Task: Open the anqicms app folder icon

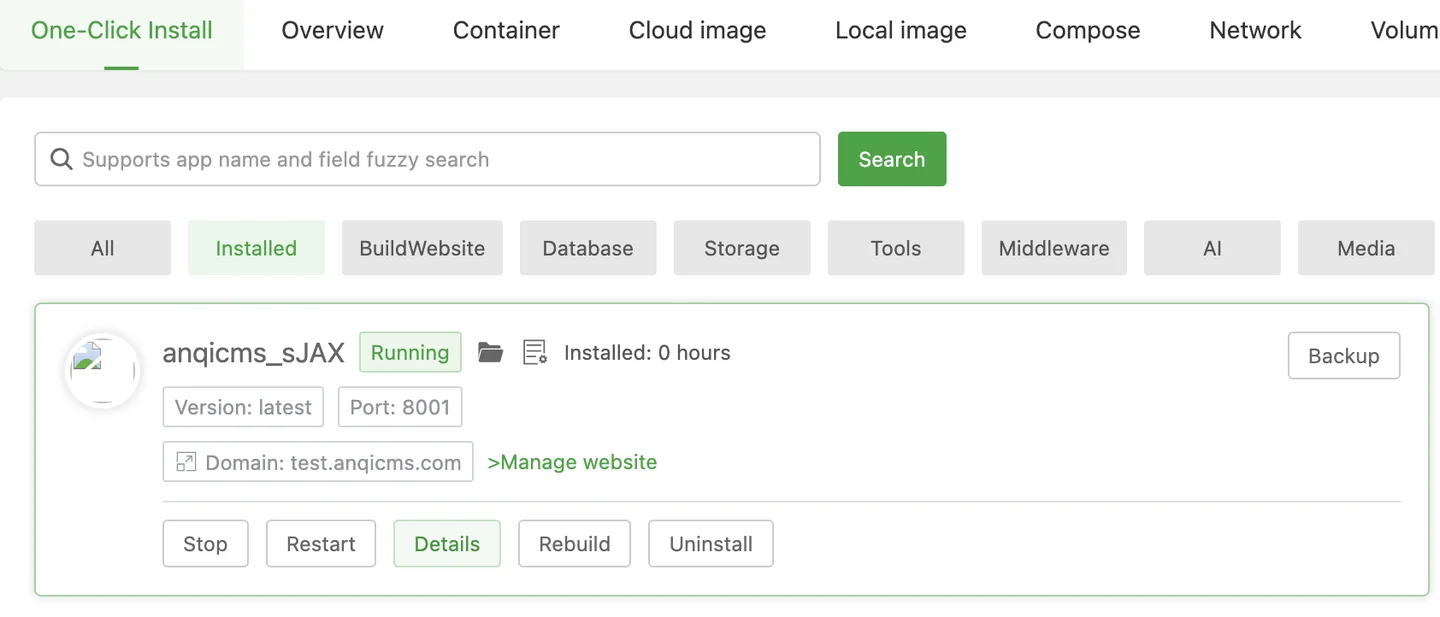Action: pos(490,352)
